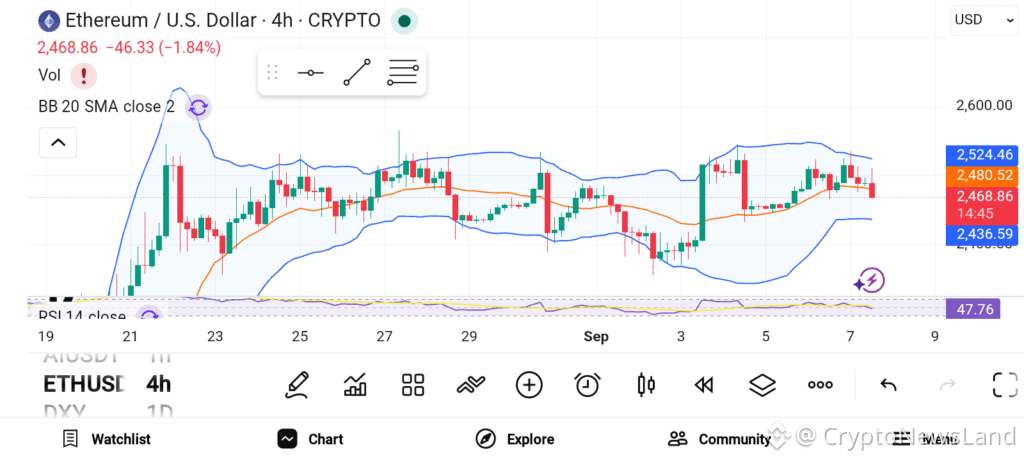Image resolution: width=1024 pixels, height=461 pixels.
Task: Create alert using the alarm clock icon
Action: tap(588, 385)
